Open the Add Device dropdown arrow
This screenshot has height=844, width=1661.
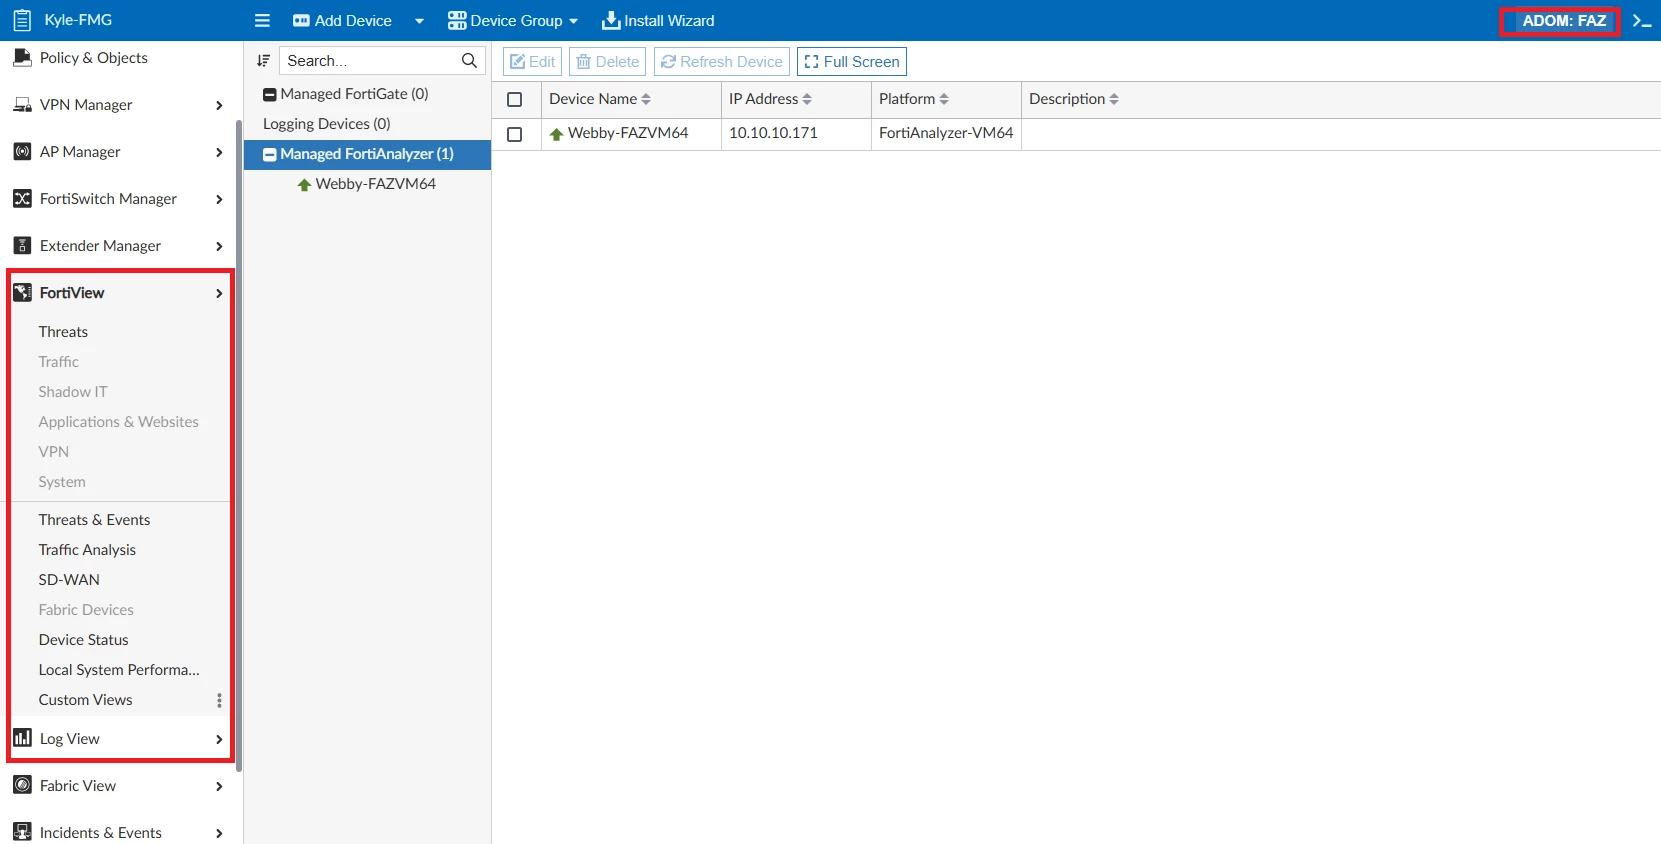[419, 21]
